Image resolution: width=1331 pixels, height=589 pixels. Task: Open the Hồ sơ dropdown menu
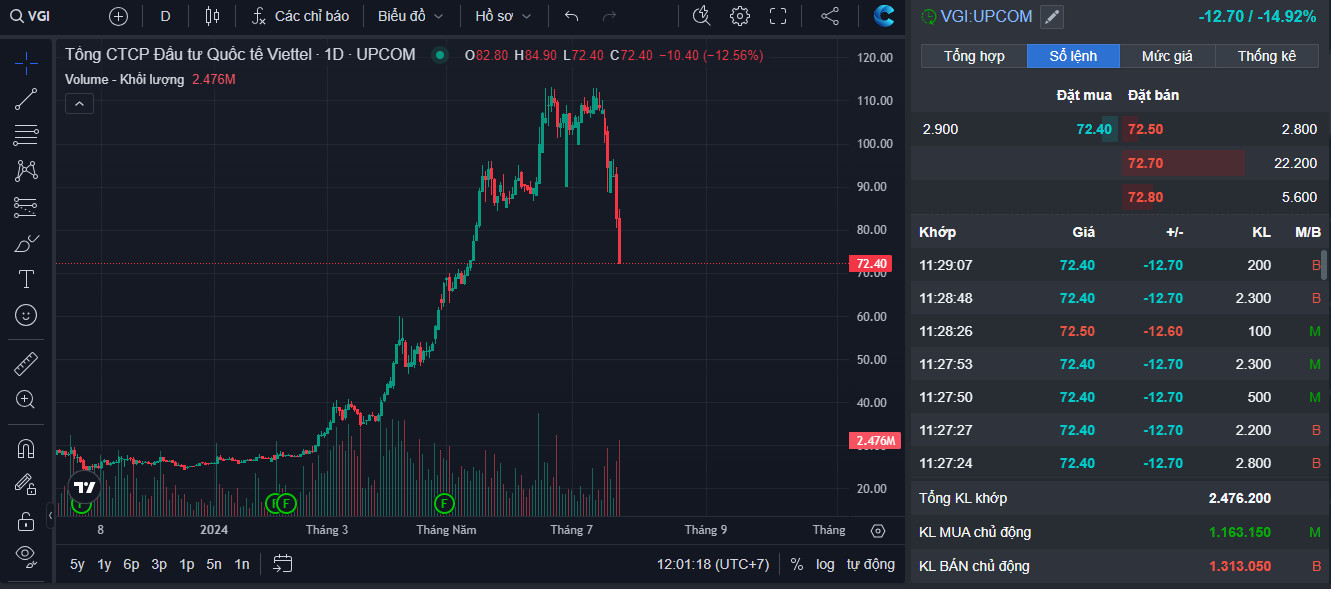click(x=503, y=16)
